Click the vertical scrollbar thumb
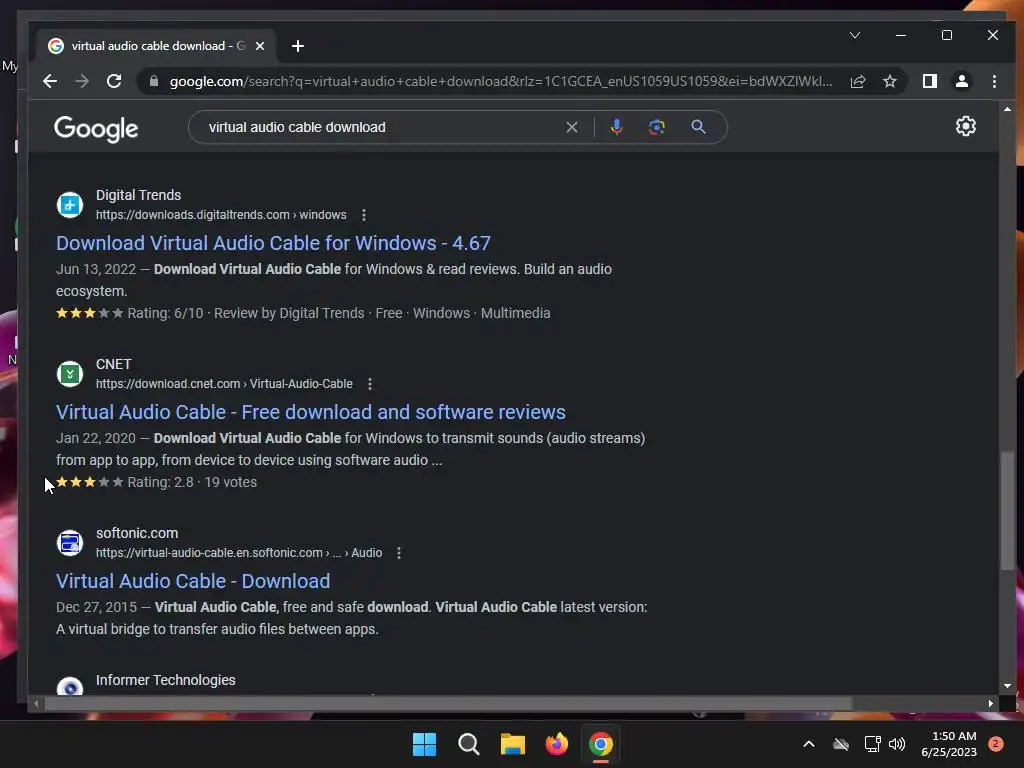This screenshot has height=768, width=1024. (1007, 511)
